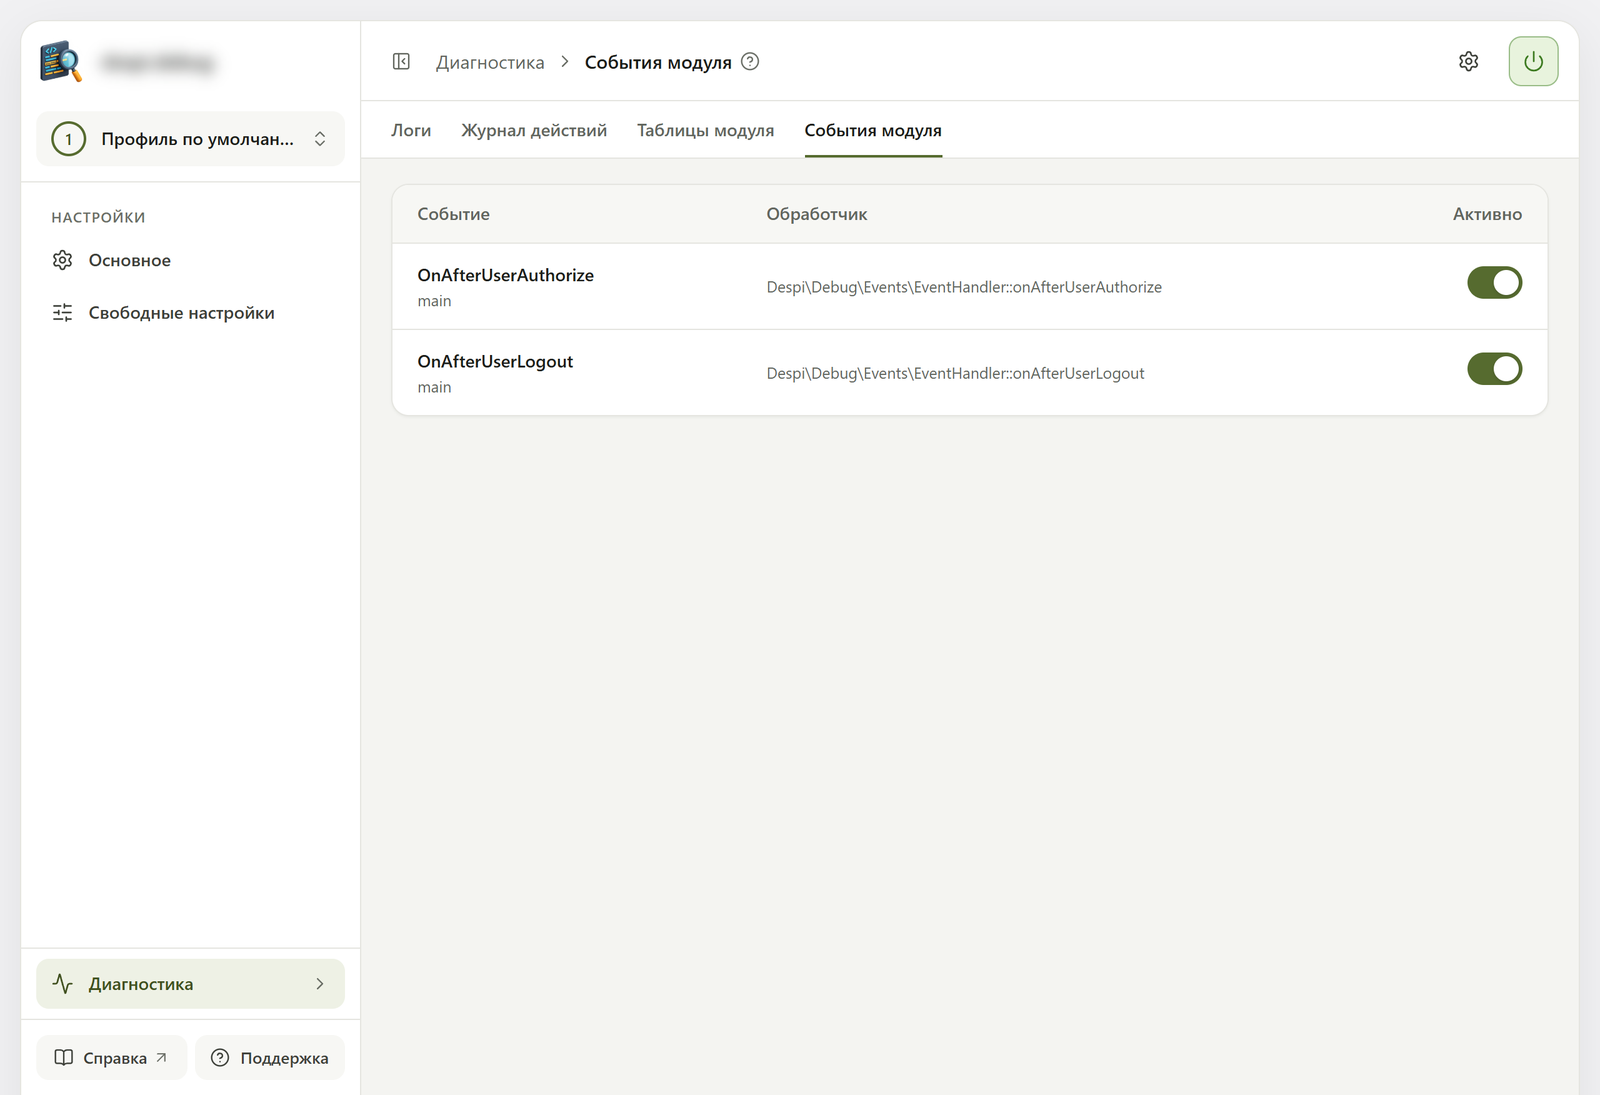
Task: Disable OnAfterUserLogout event toggle
Action: point(1494,369)
